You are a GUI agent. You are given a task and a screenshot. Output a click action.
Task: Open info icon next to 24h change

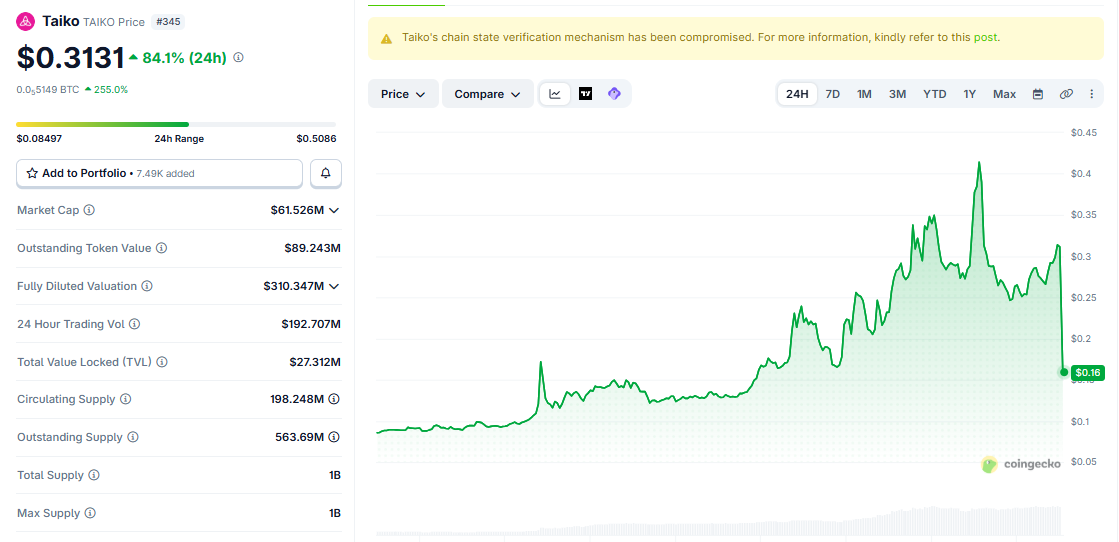238,57
